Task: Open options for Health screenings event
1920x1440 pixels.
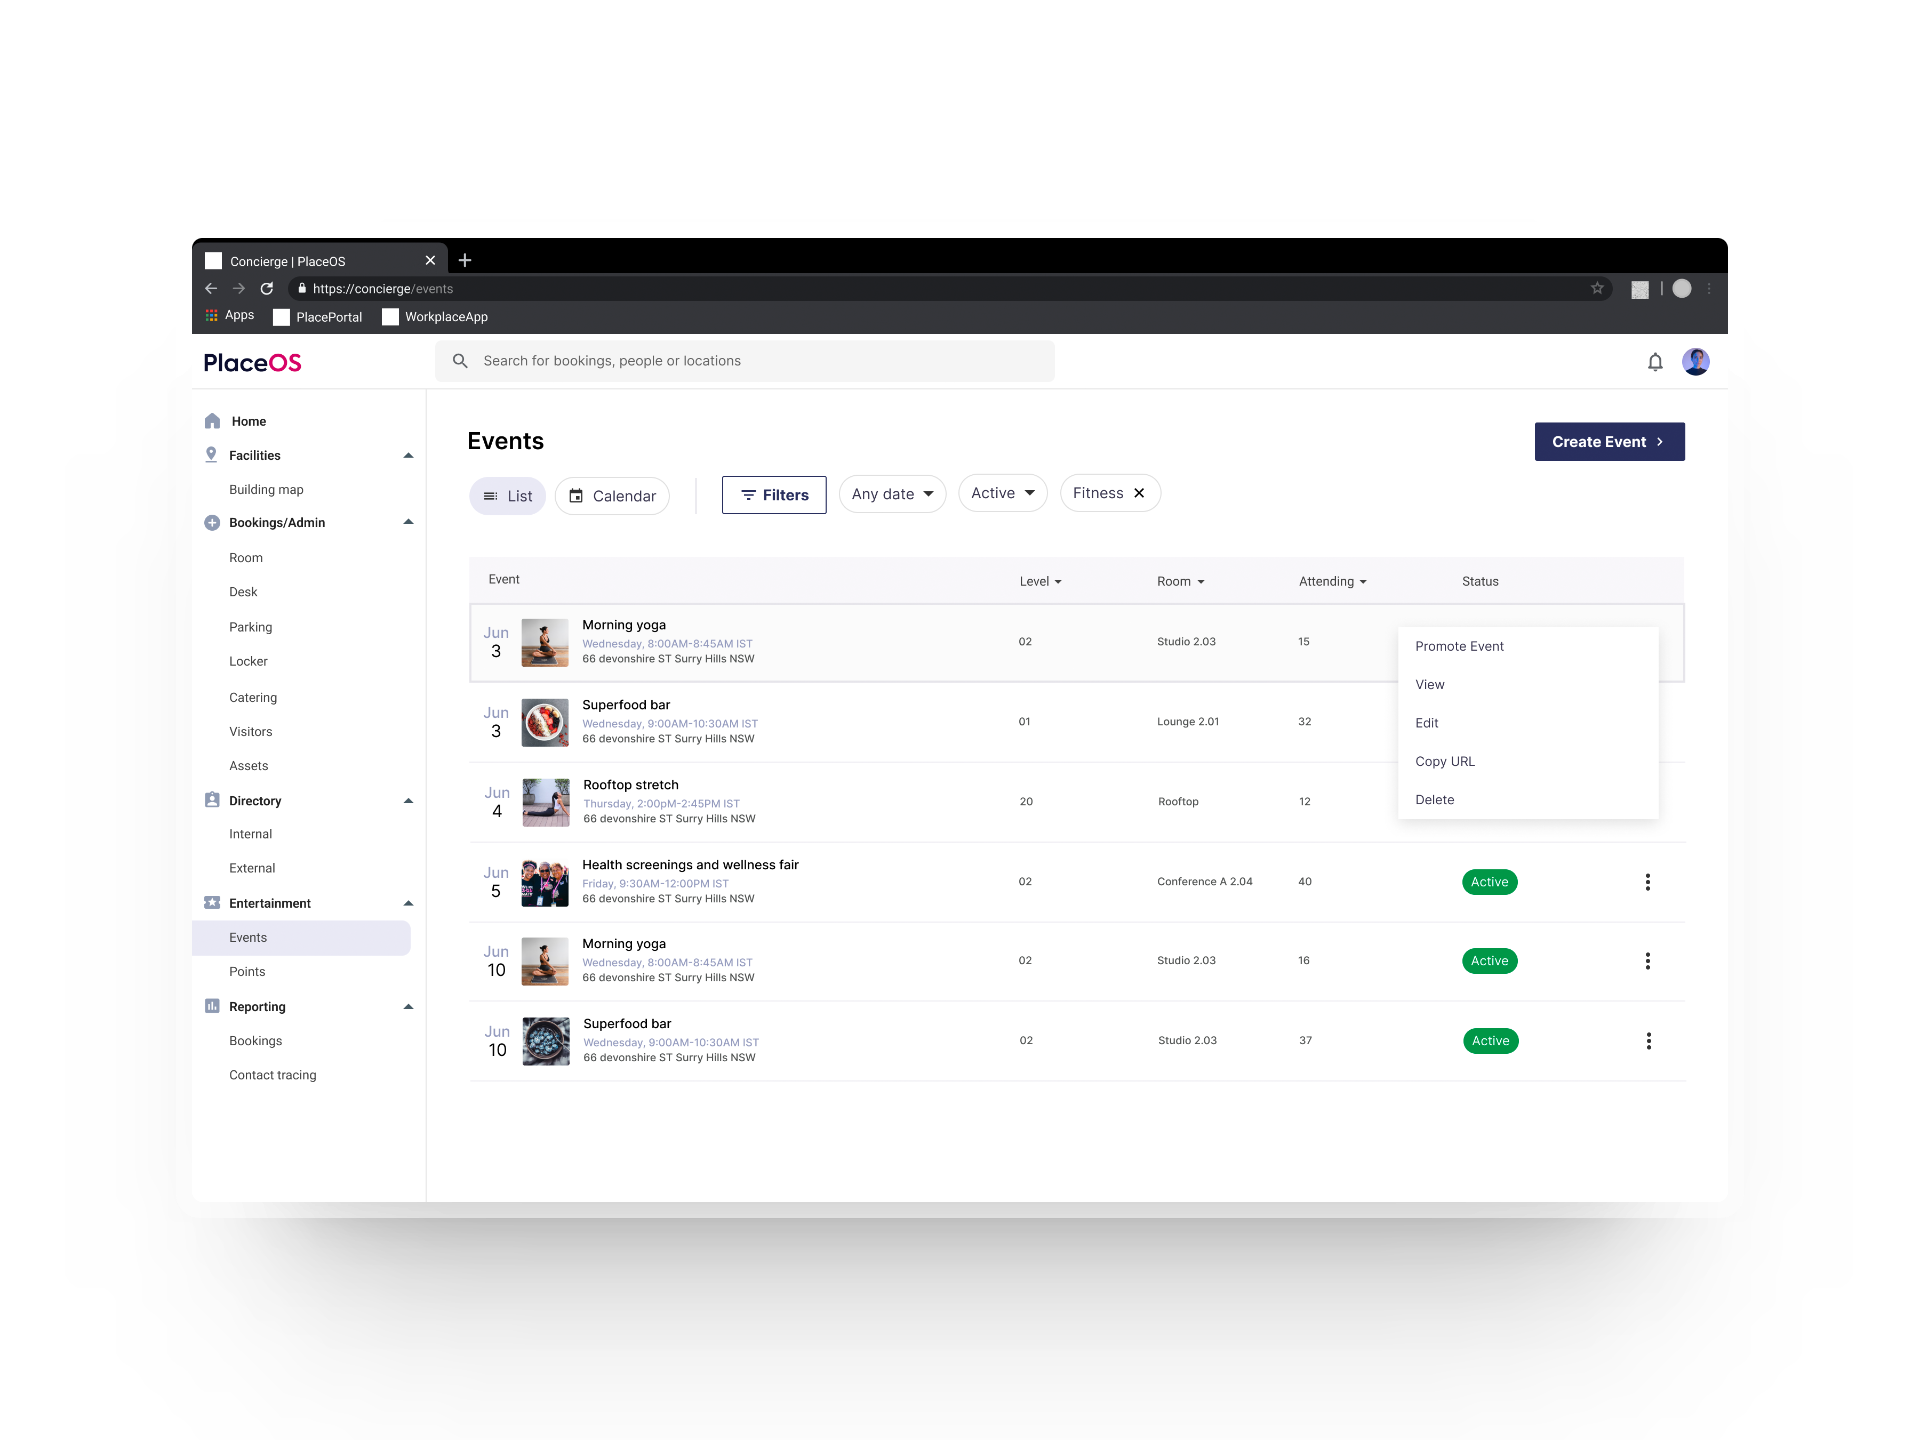Action: pos(1647,882)
